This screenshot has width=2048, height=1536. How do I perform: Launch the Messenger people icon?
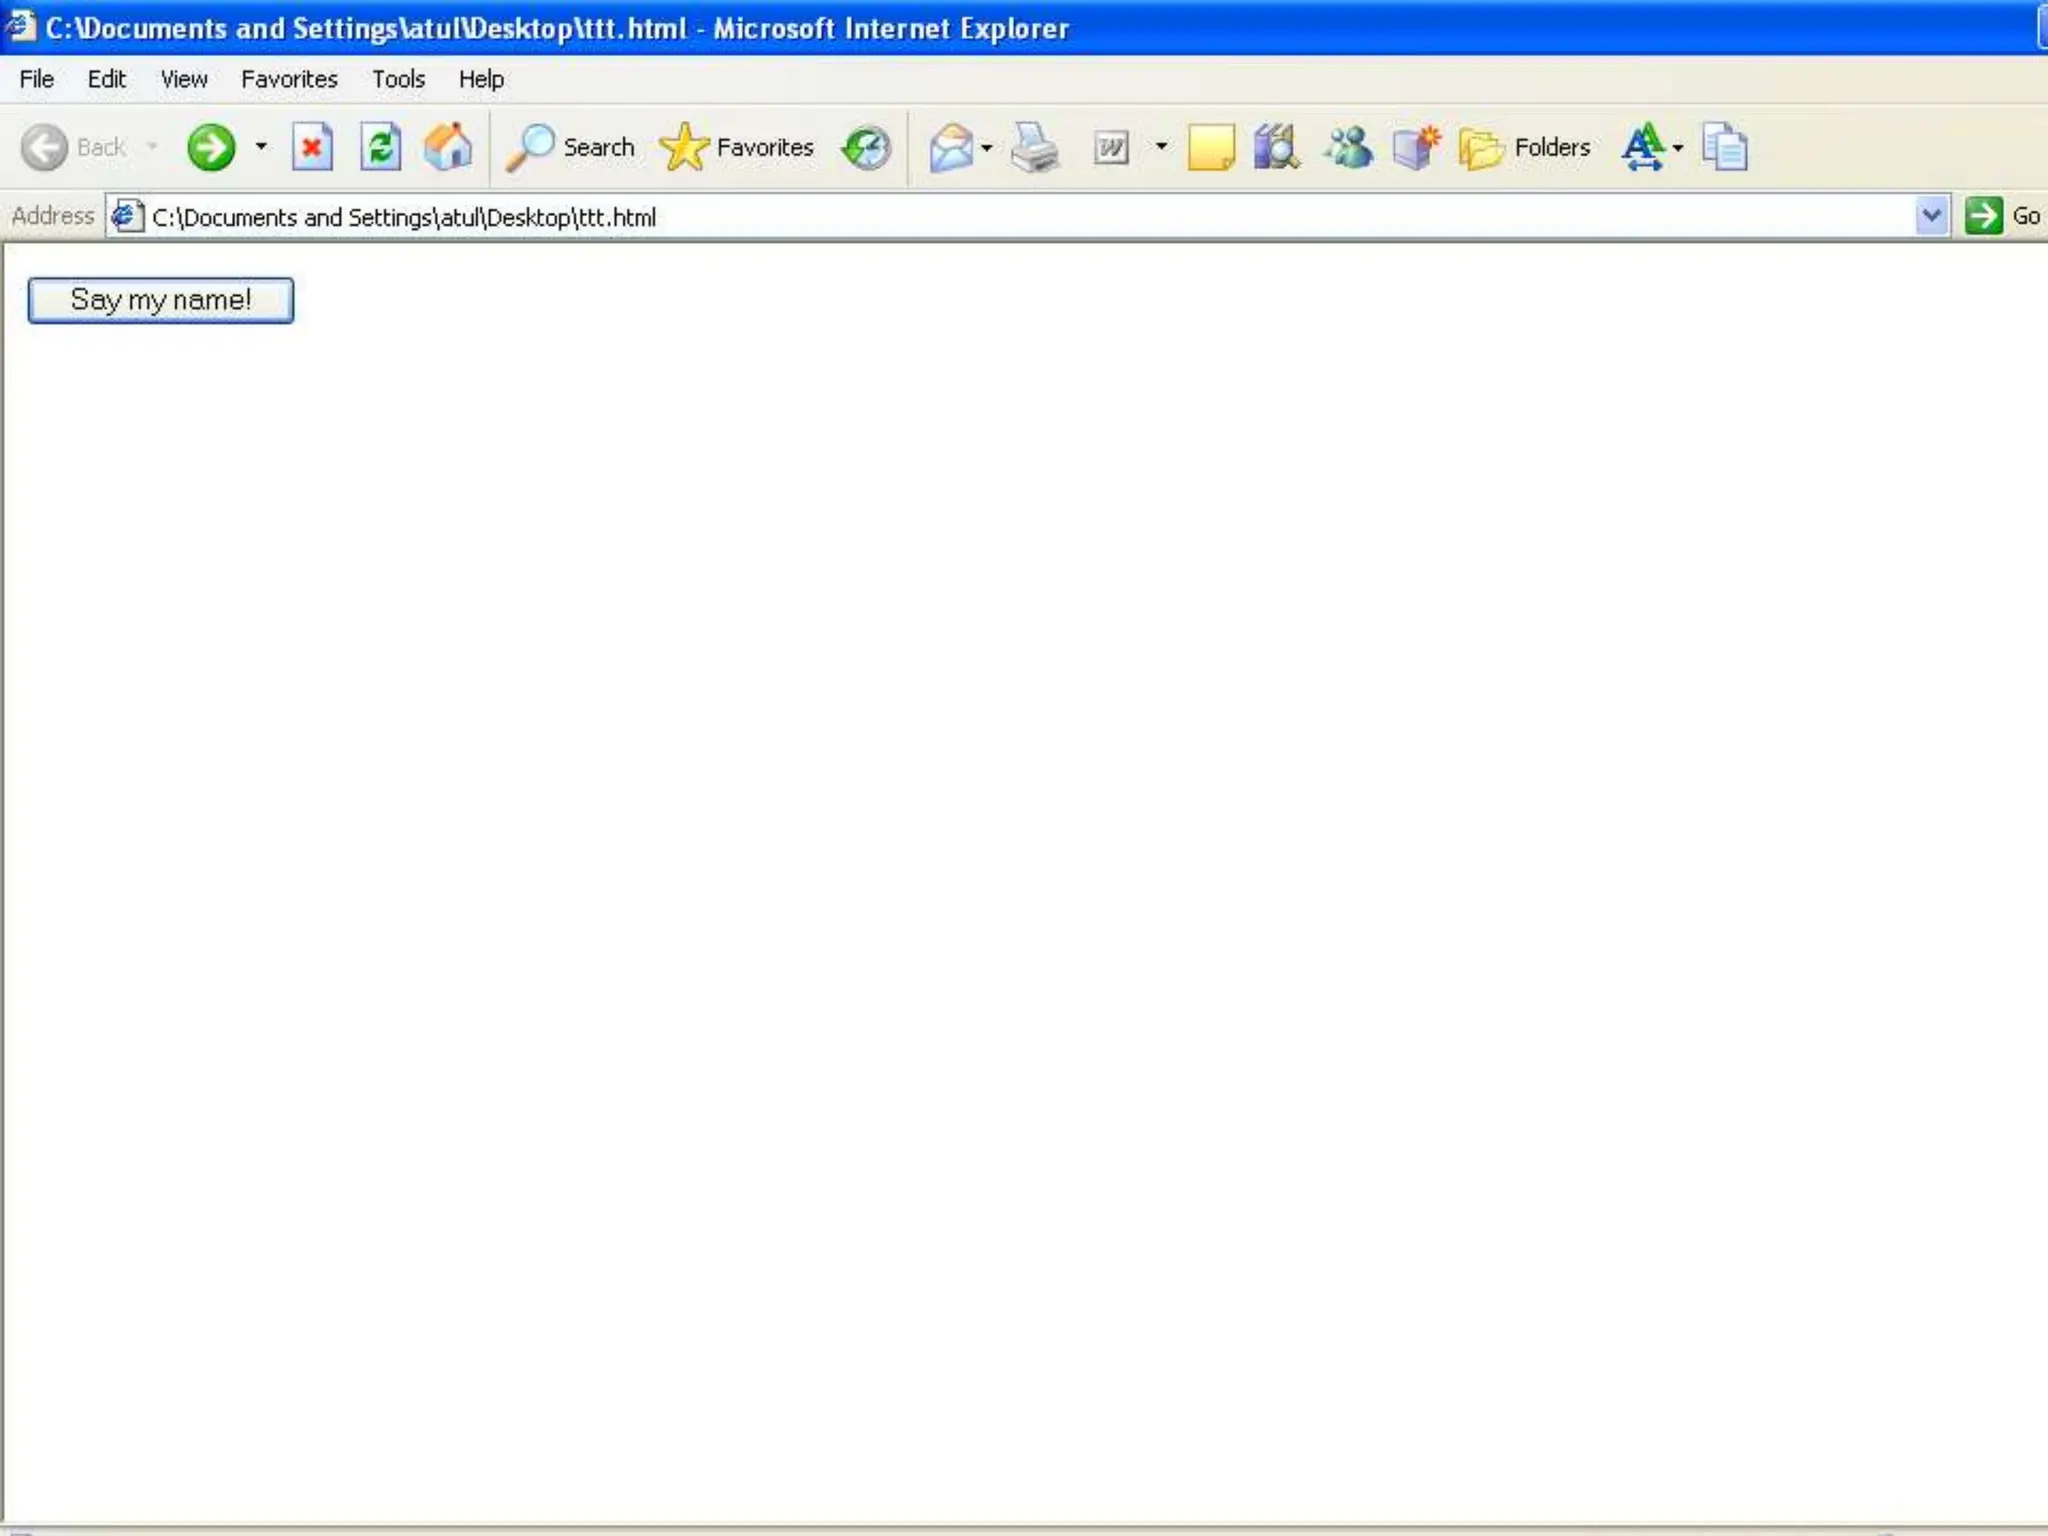coord(1347,148)
